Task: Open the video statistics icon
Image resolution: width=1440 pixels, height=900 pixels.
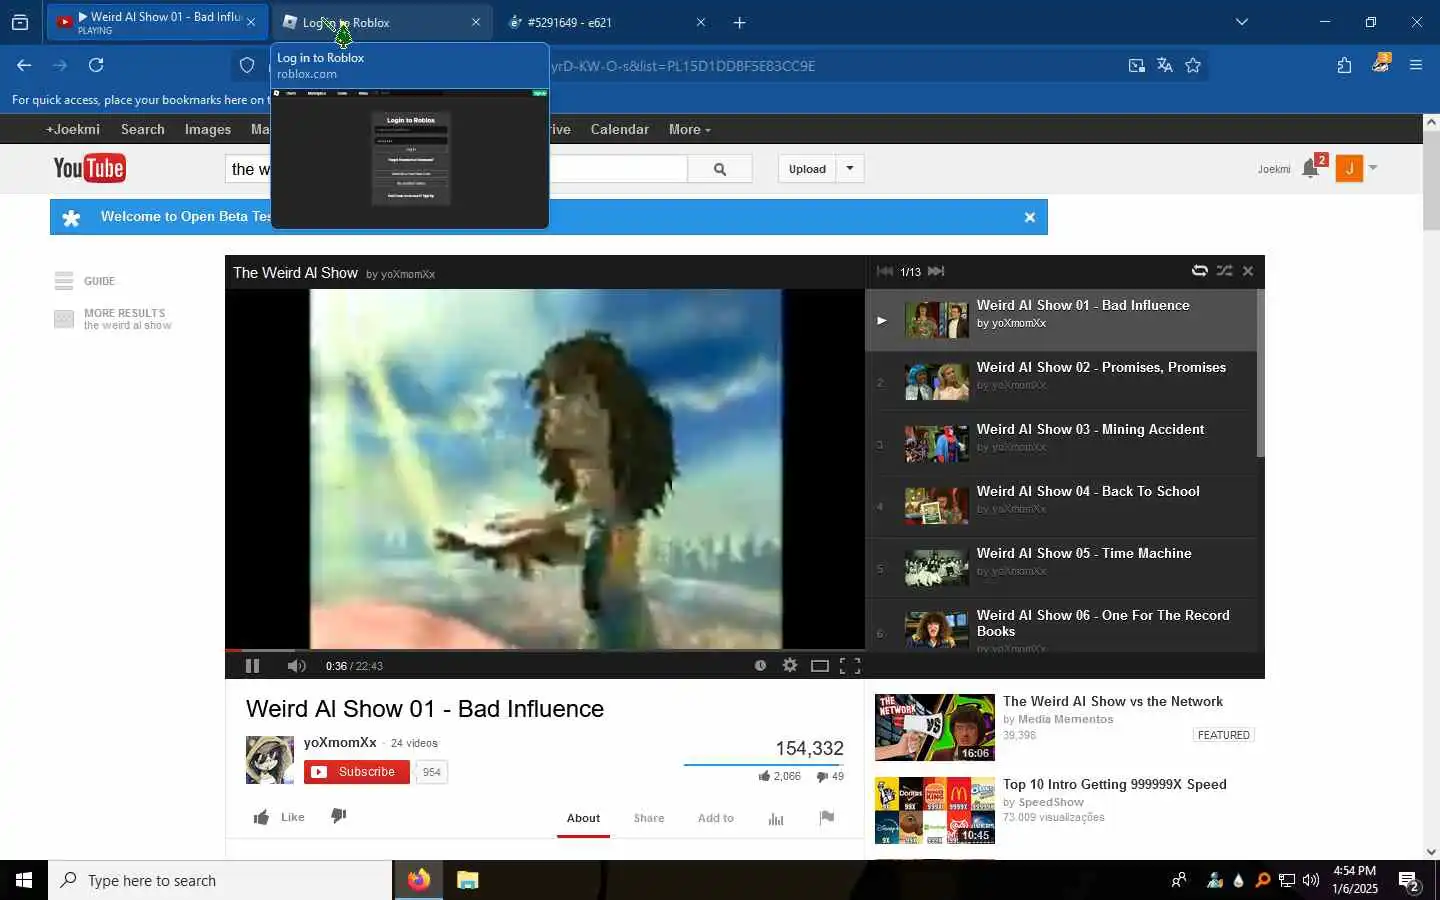Action: click(776, 818)
